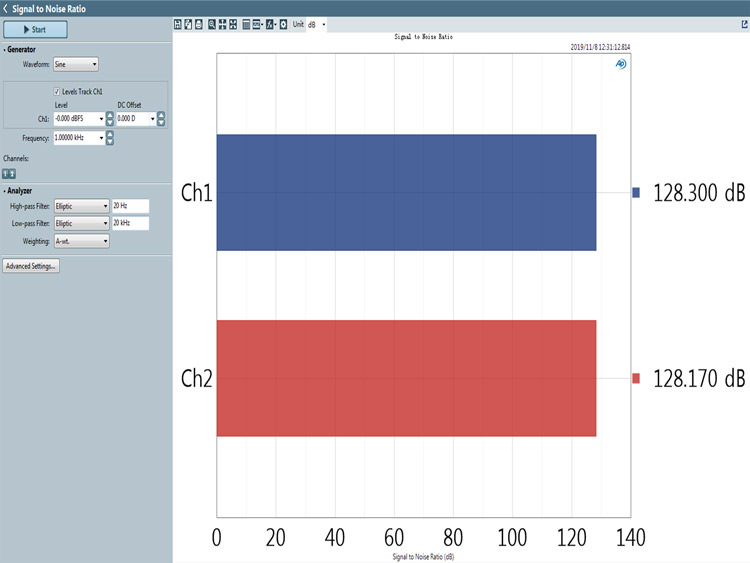Click the save graph icon in toolbar
This screenshot has height=563, width=750.
tap(177, 24)
